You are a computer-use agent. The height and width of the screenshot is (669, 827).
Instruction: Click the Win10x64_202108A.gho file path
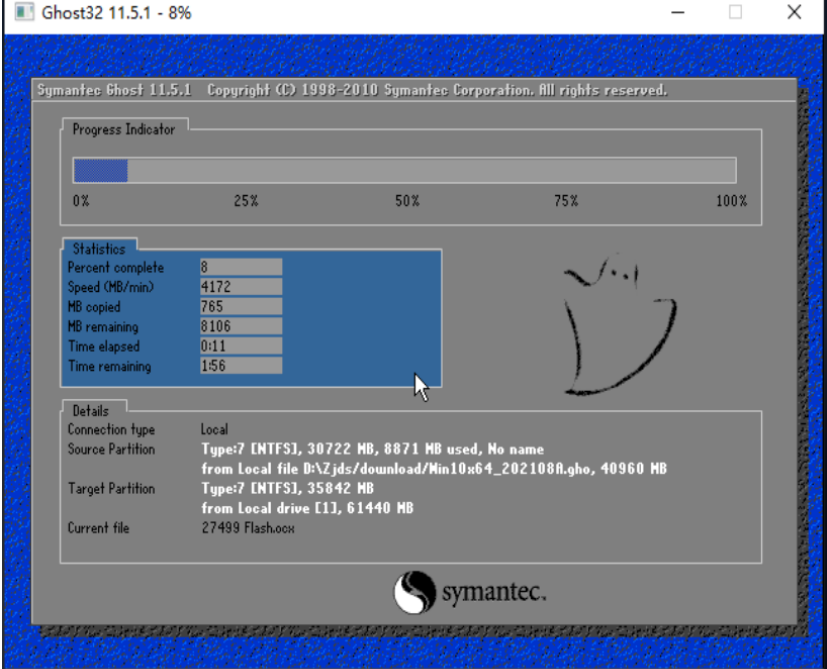447,469
